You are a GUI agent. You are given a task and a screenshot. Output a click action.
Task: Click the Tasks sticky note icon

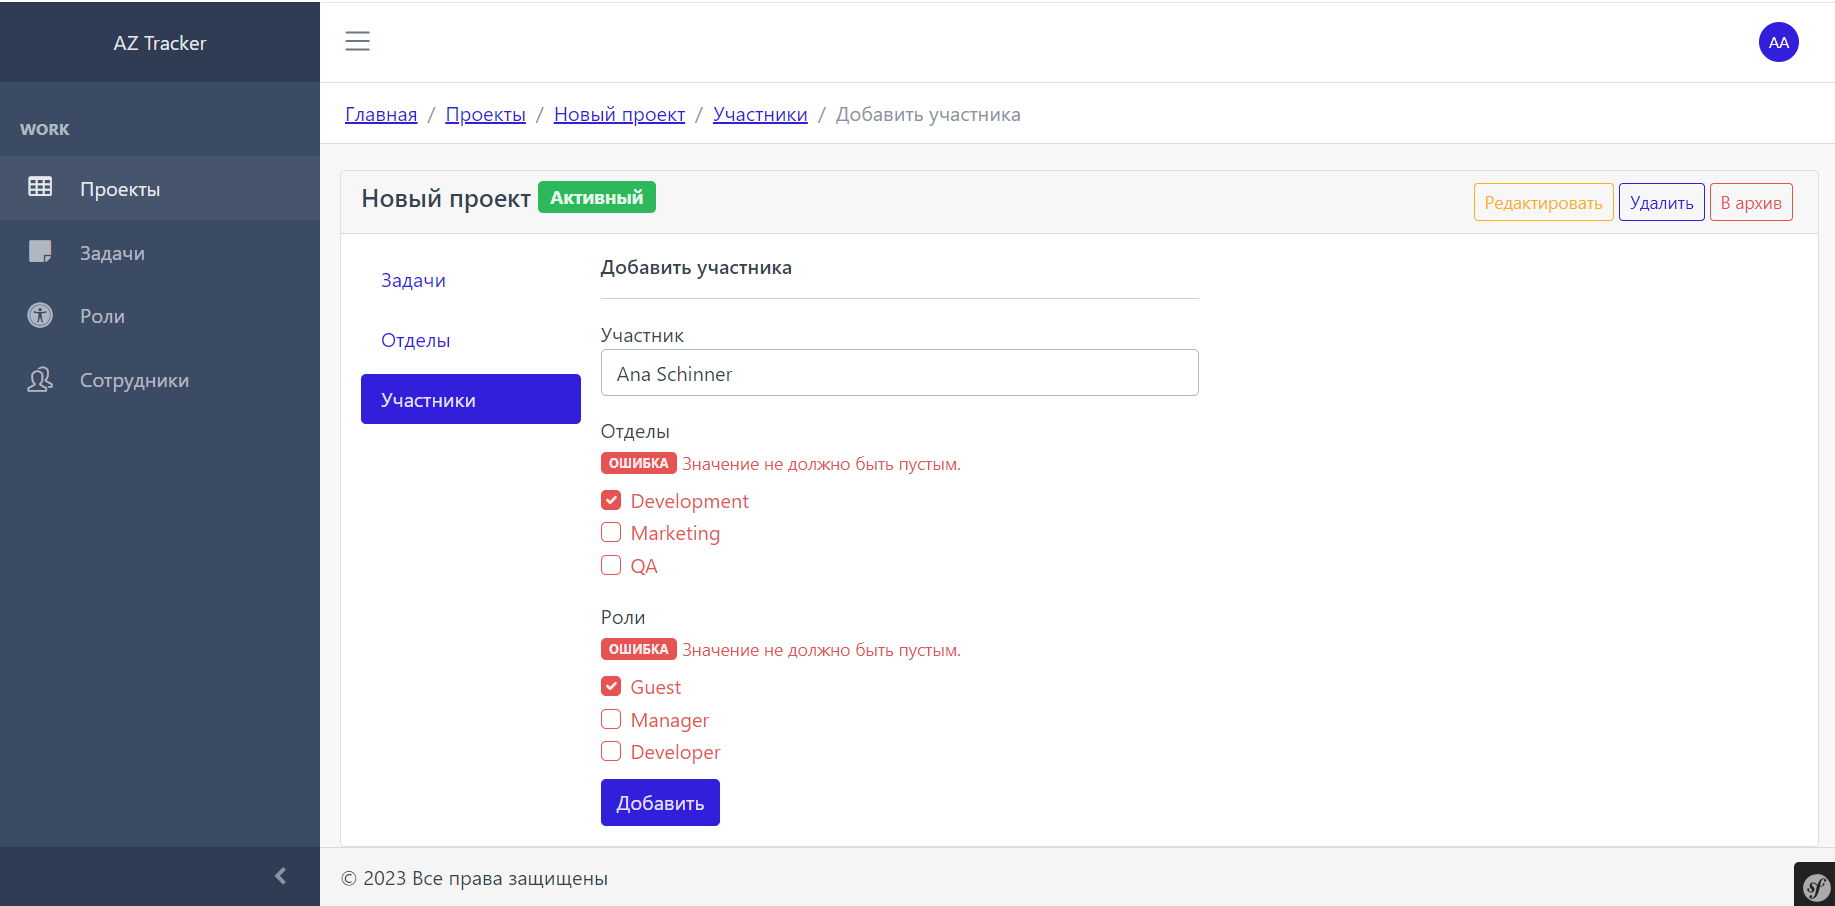[x=40, y=251]
